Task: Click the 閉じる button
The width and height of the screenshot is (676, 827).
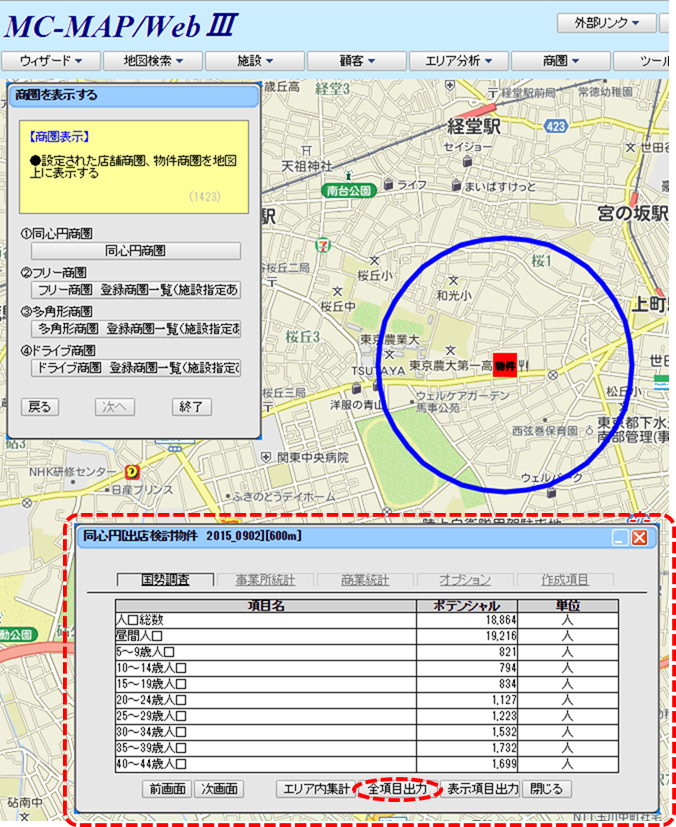Action: tap(546, 789)
